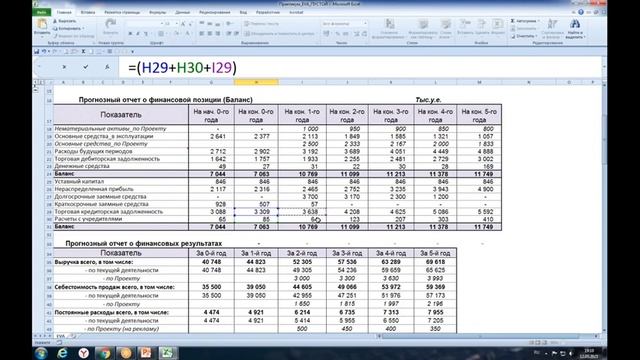Select the EVA sheet tab

point(60,336)
